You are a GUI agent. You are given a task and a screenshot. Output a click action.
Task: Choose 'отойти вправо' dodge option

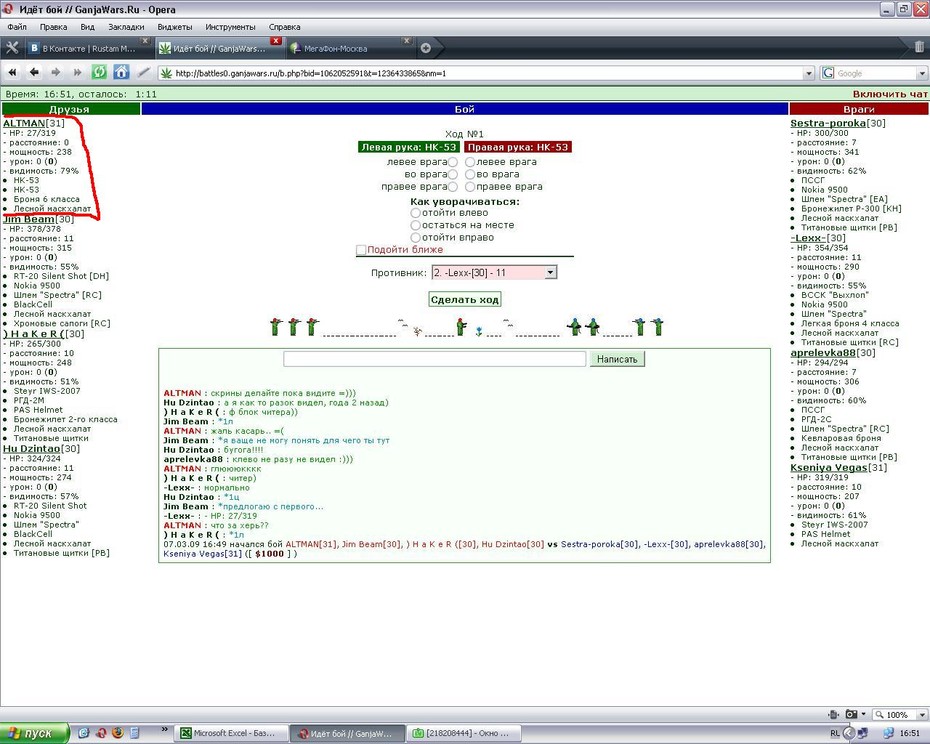(416, 238)
